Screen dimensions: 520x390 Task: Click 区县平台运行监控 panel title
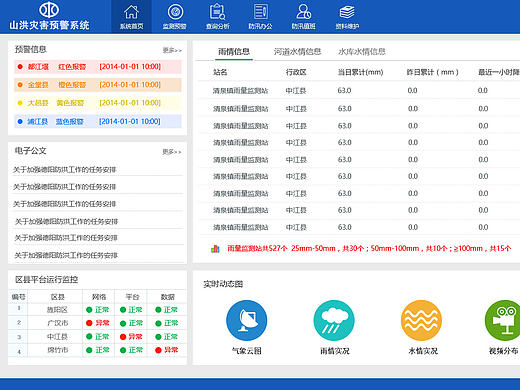(46, 279)
